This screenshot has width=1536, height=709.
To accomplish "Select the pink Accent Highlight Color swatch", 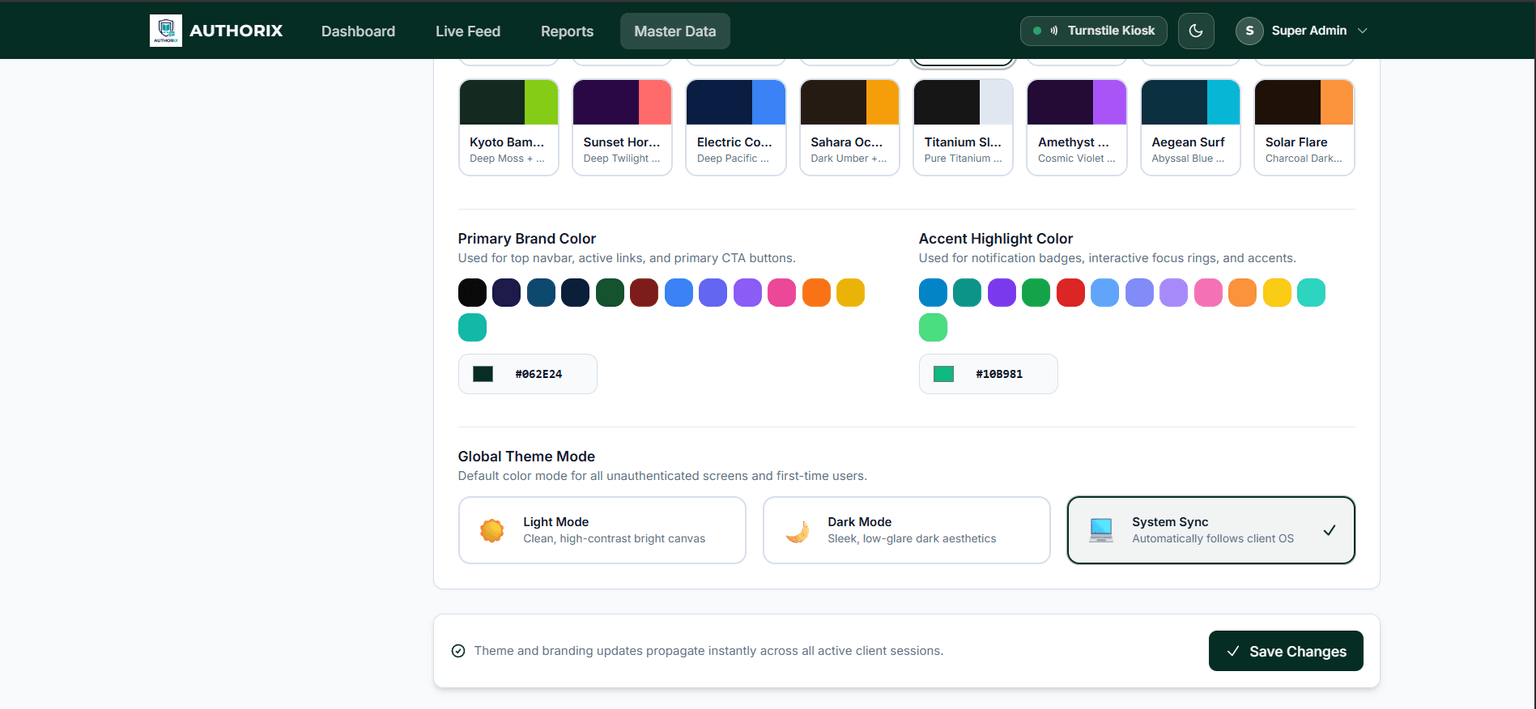I will 1208,293.
